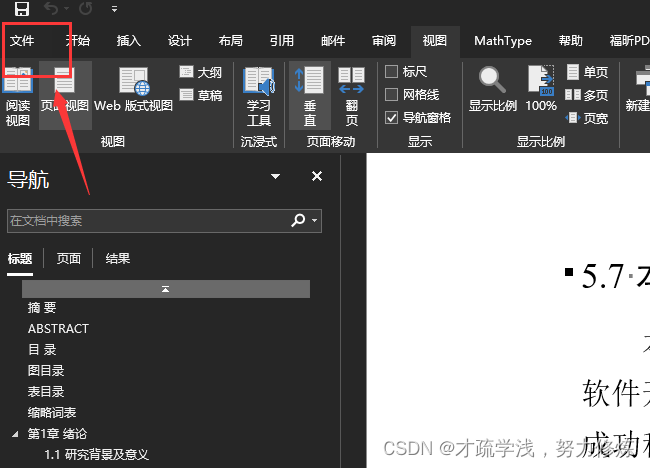
Task: Switch to the 引用 ribbon tab
Action: click(281, 41)
